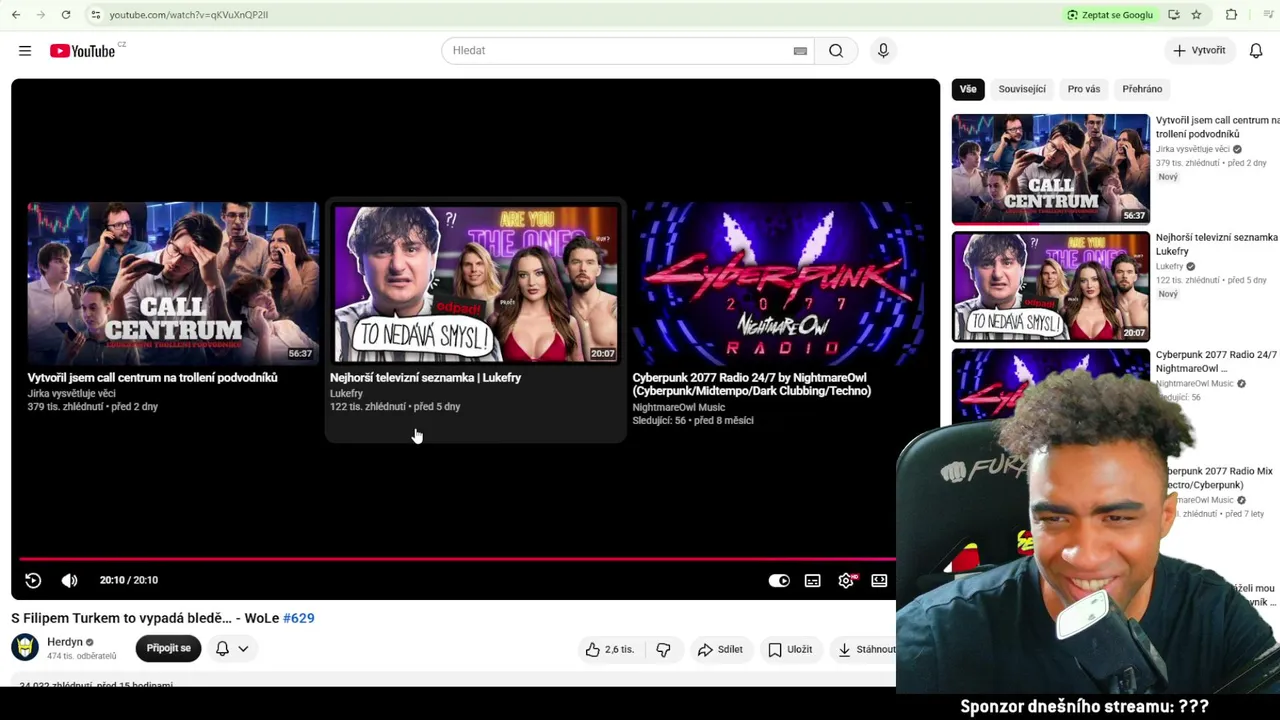Expand the notification bell dropdown for Herdyn

click(x=232, y=648)
